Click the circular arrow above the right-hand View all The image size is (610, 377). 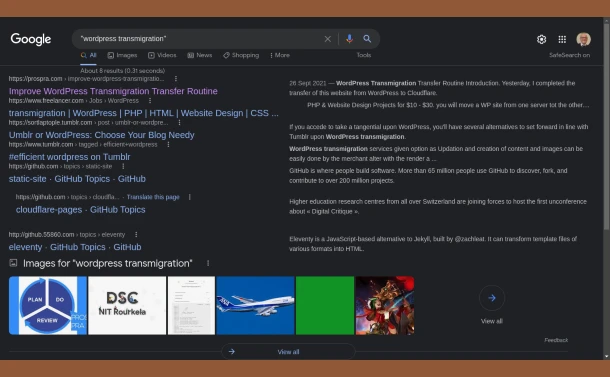[x=492, y=298]
